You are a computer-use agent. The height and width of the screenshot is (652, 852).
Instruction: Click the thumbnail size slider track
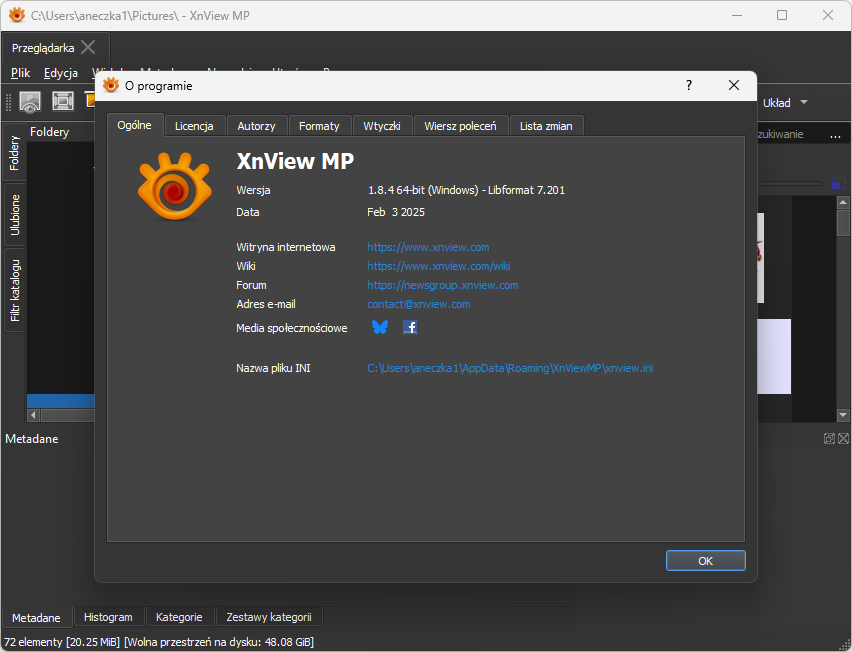pyautogui.click(x=788, y=184)
